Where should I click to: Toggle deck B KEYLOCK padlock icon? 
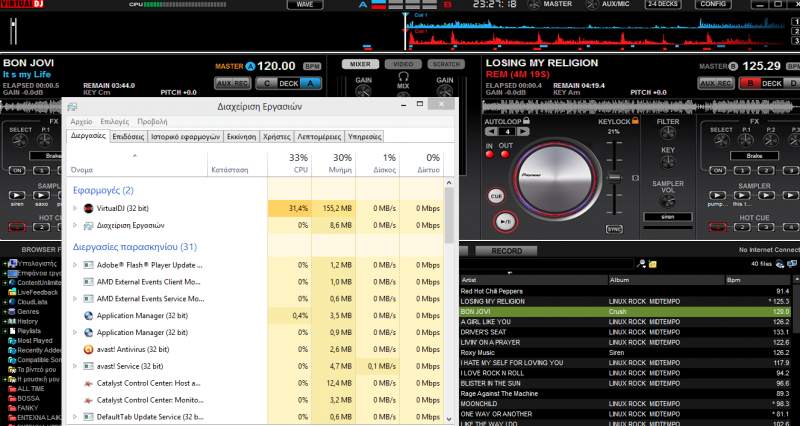point(635,121)
